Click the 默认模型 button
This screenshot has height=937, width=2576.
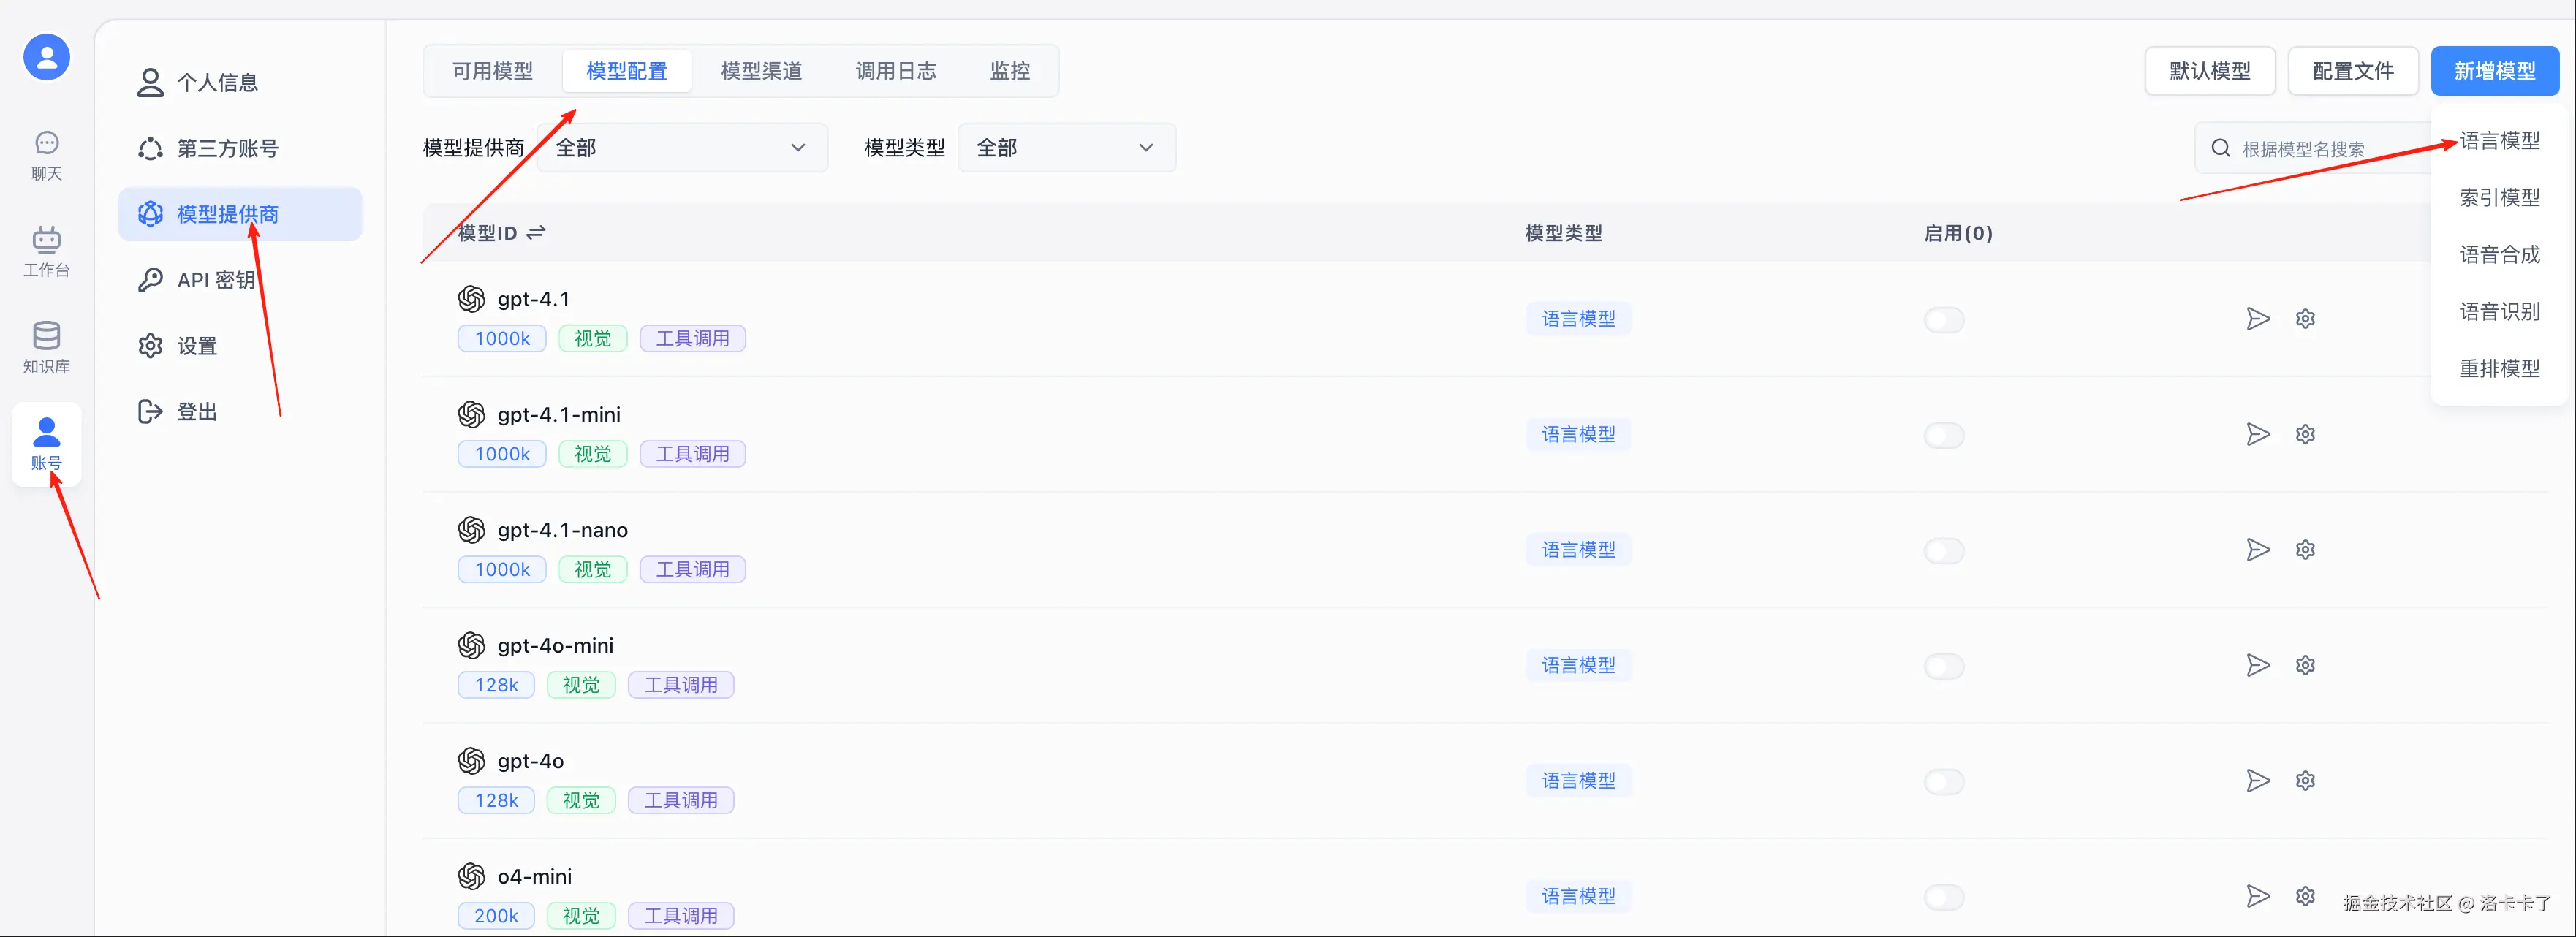pos(2209,71)
